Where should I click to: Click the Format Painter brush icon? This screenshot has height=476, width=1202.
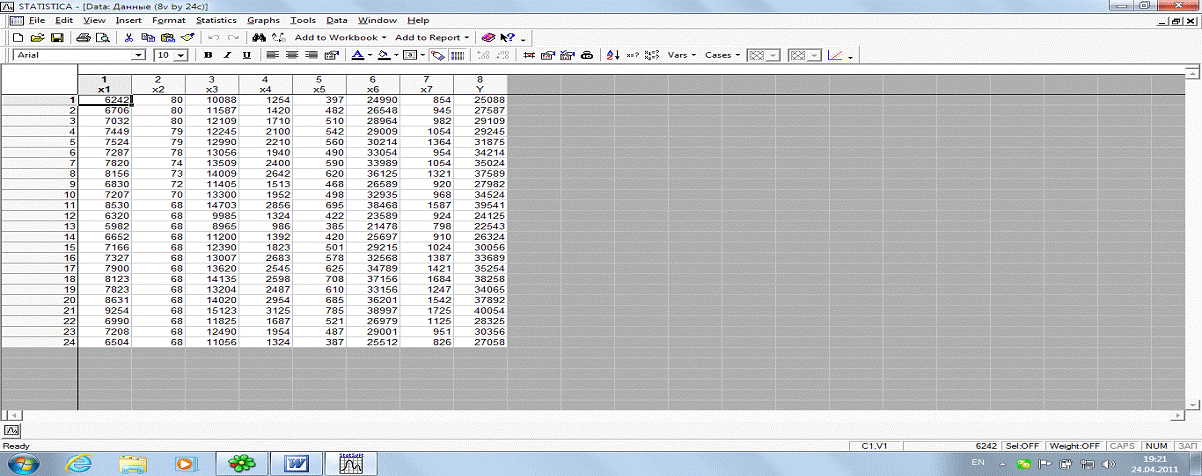(187, 38)
